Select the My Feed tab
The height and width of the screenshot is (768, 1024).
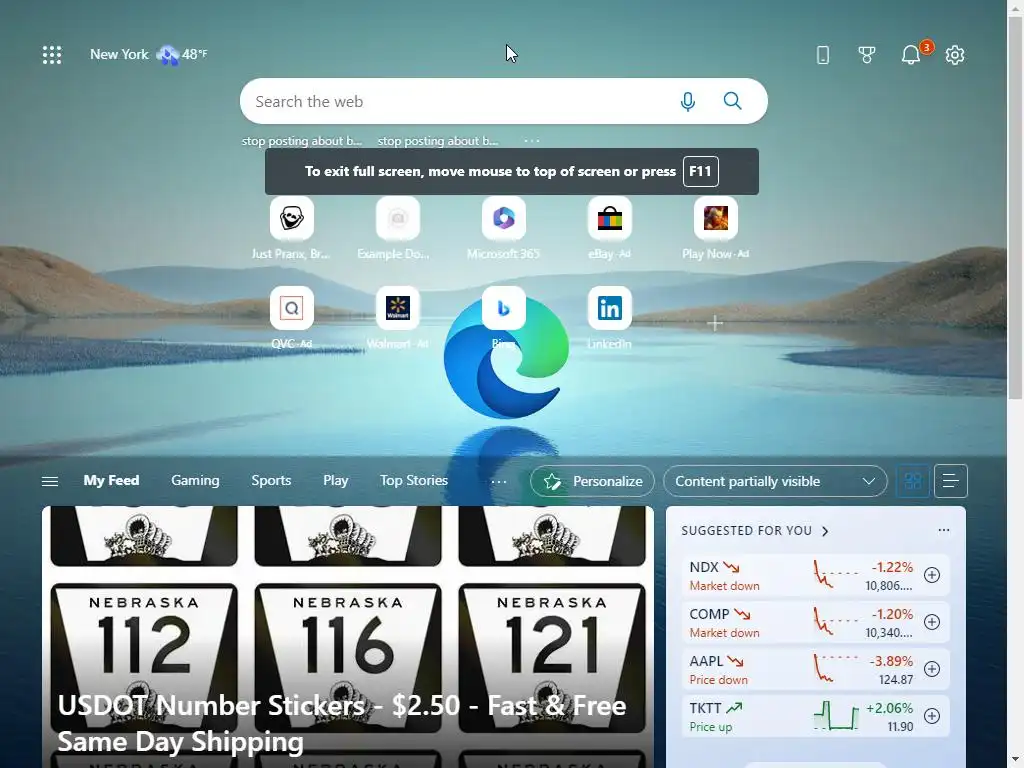[111, 481]
